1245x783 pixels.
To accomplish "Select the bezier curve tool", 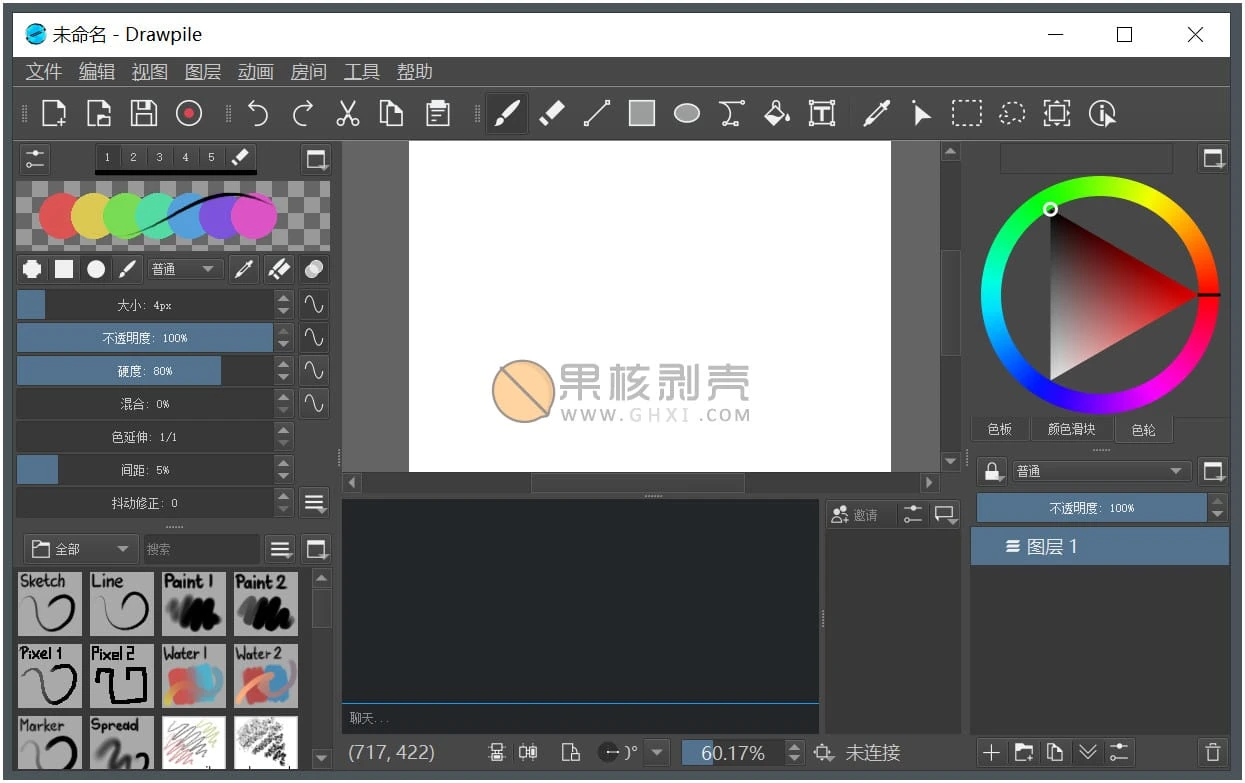I will (732, 113).
